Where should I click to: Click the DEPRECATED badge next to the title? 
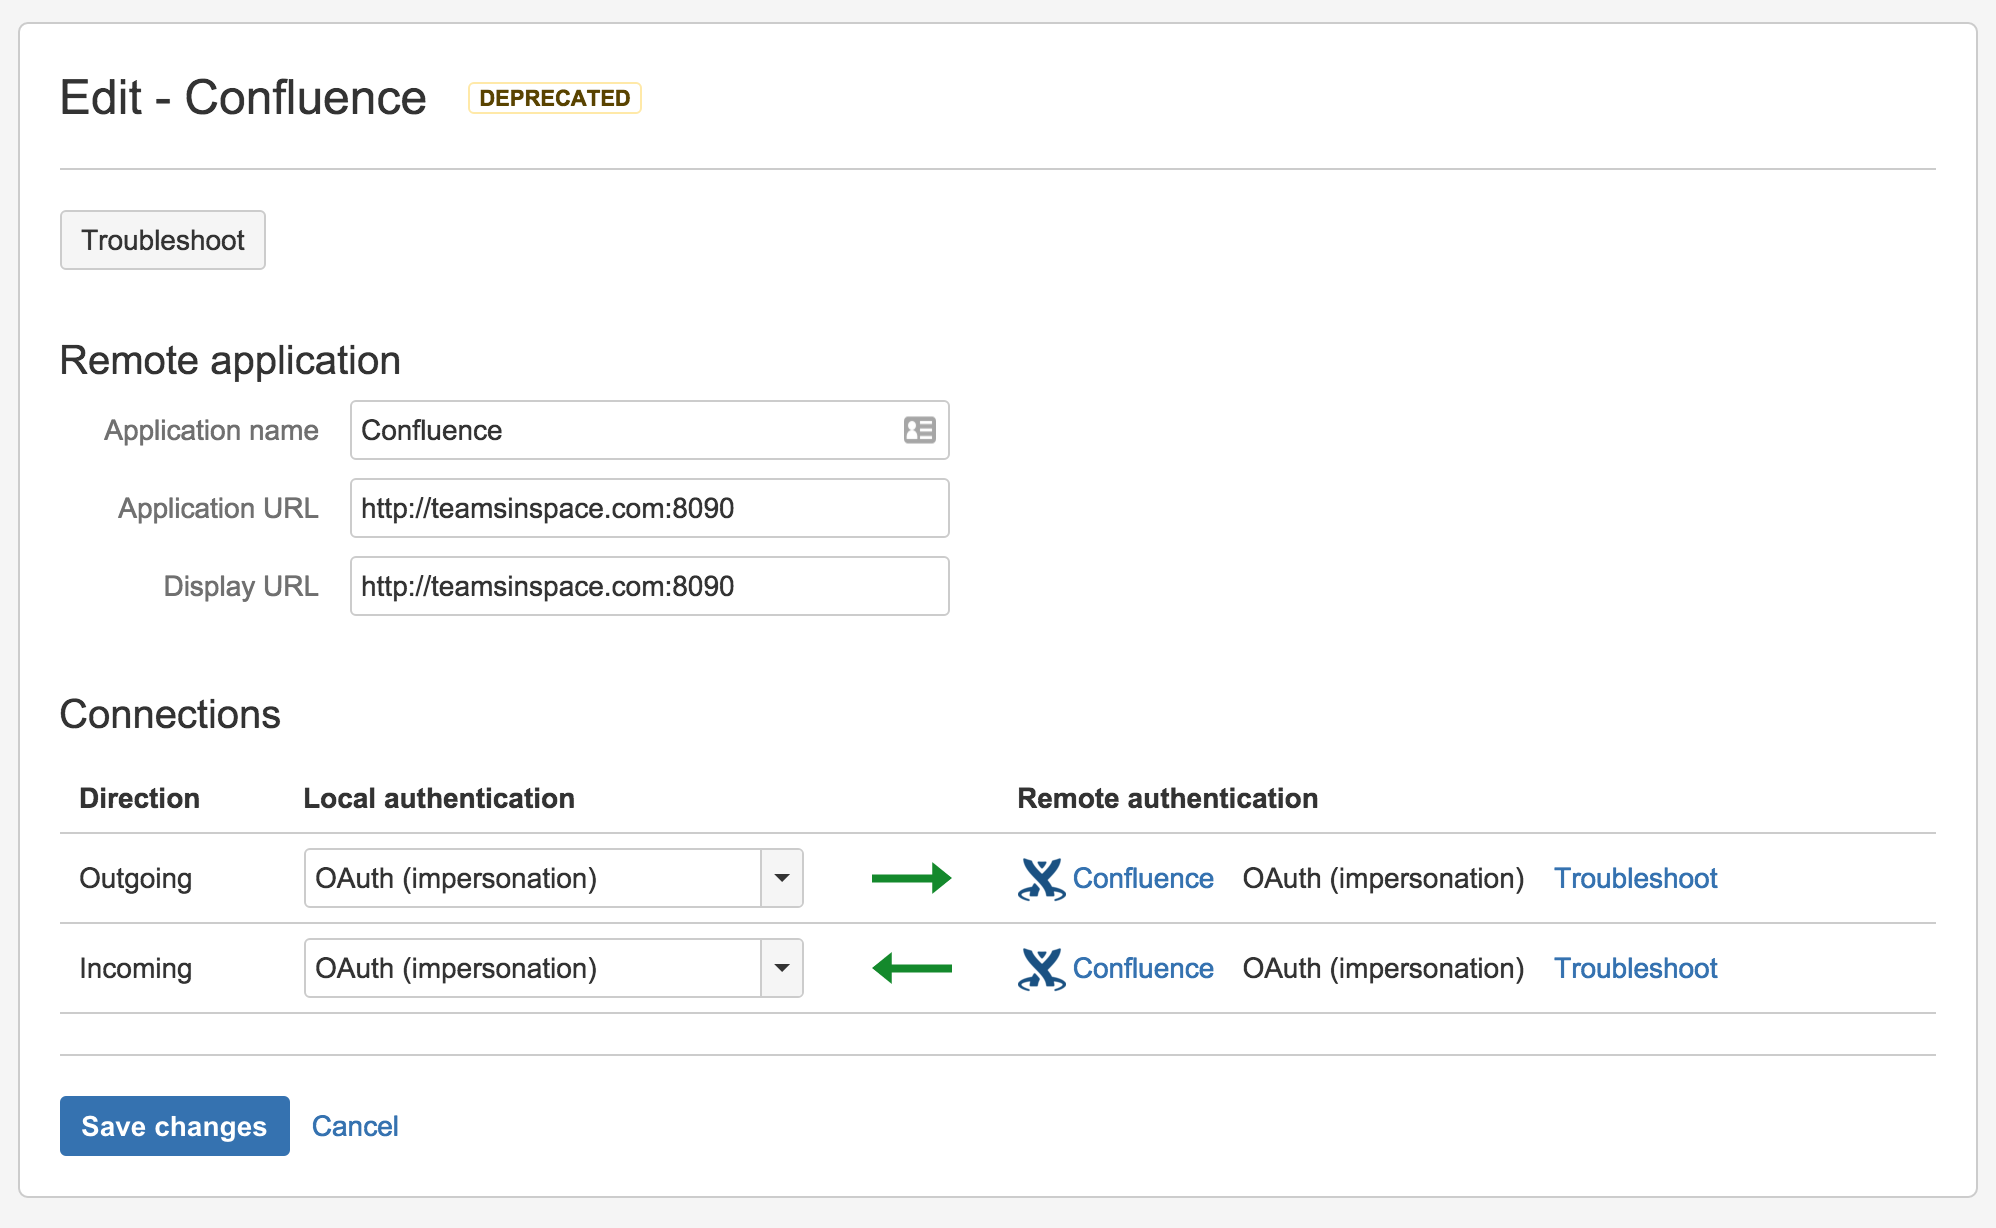point(555,98)
